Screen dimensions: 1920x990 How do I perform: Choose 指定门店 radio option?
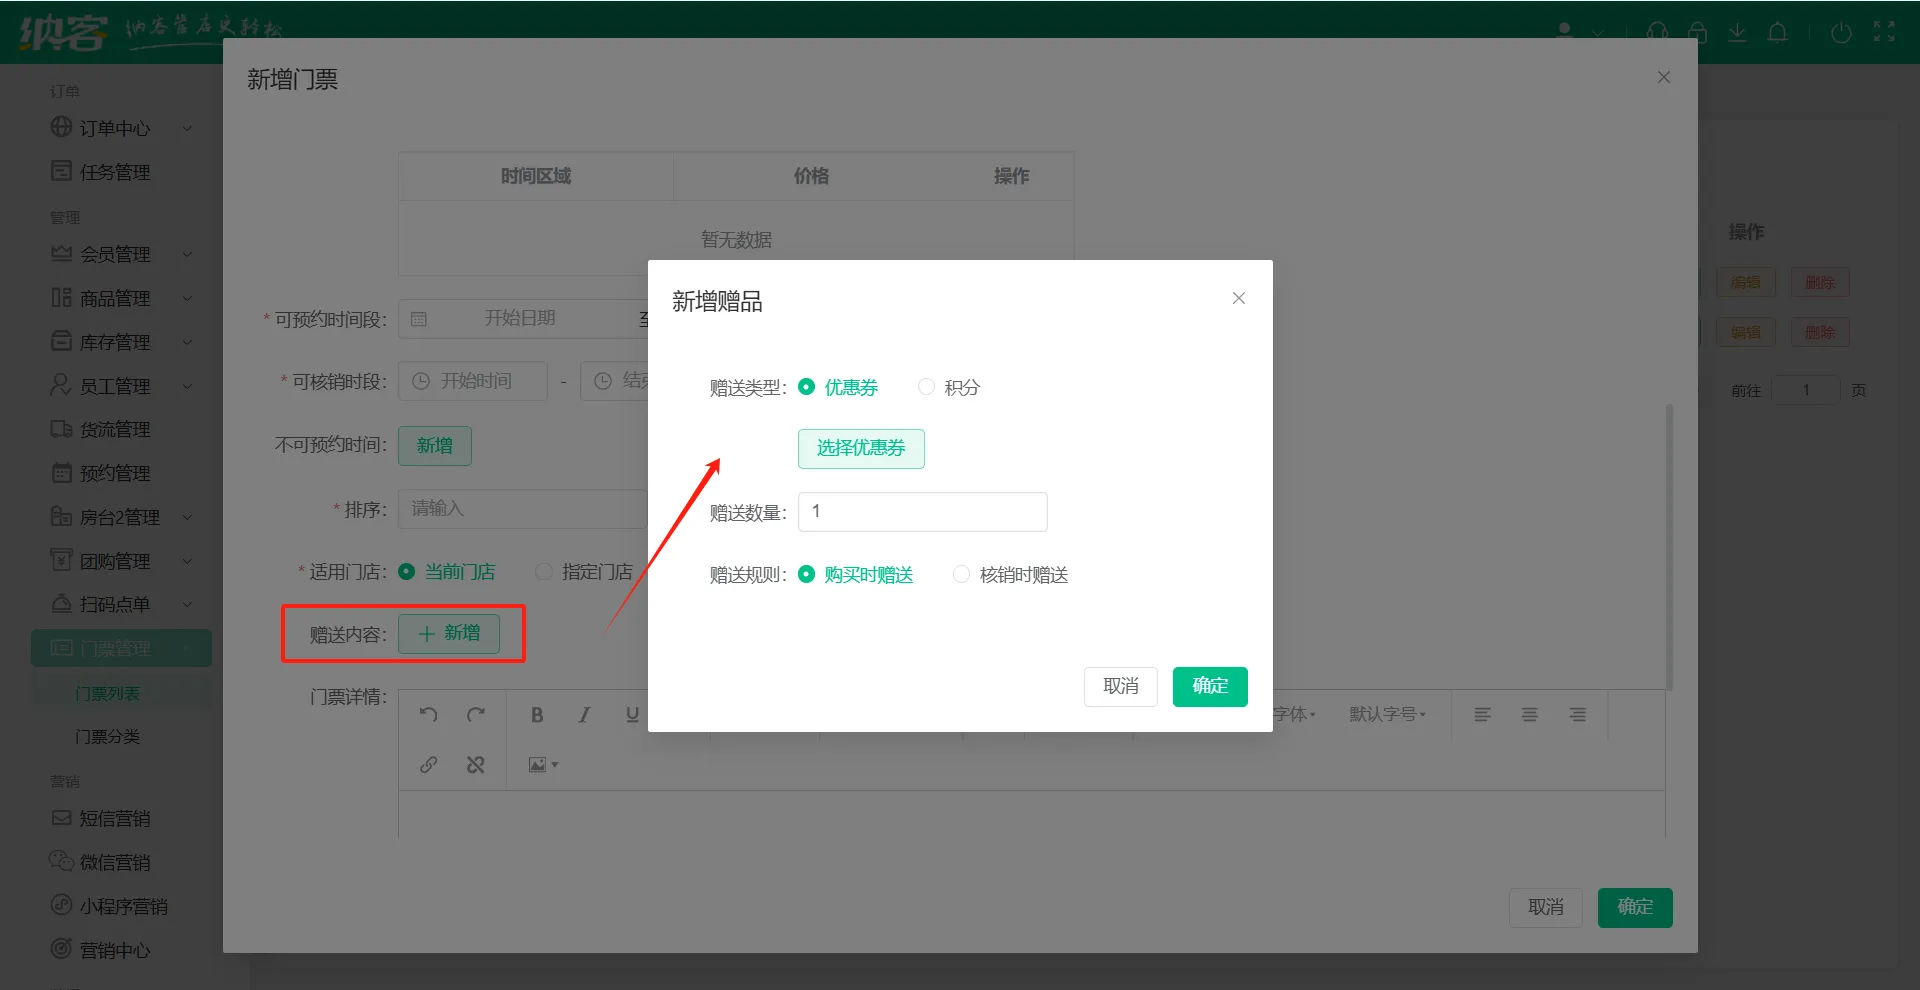pos(544,572)
